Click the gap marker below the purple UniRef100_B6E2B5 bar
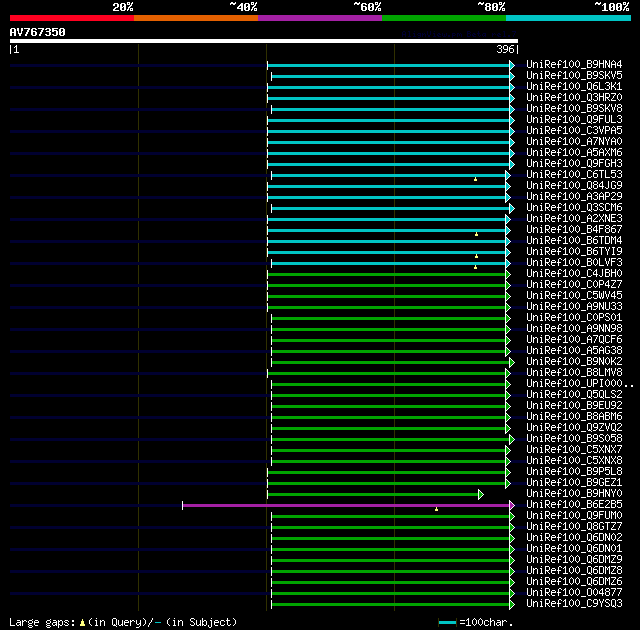This screenshot has width=640, height=630. point(436,509)
